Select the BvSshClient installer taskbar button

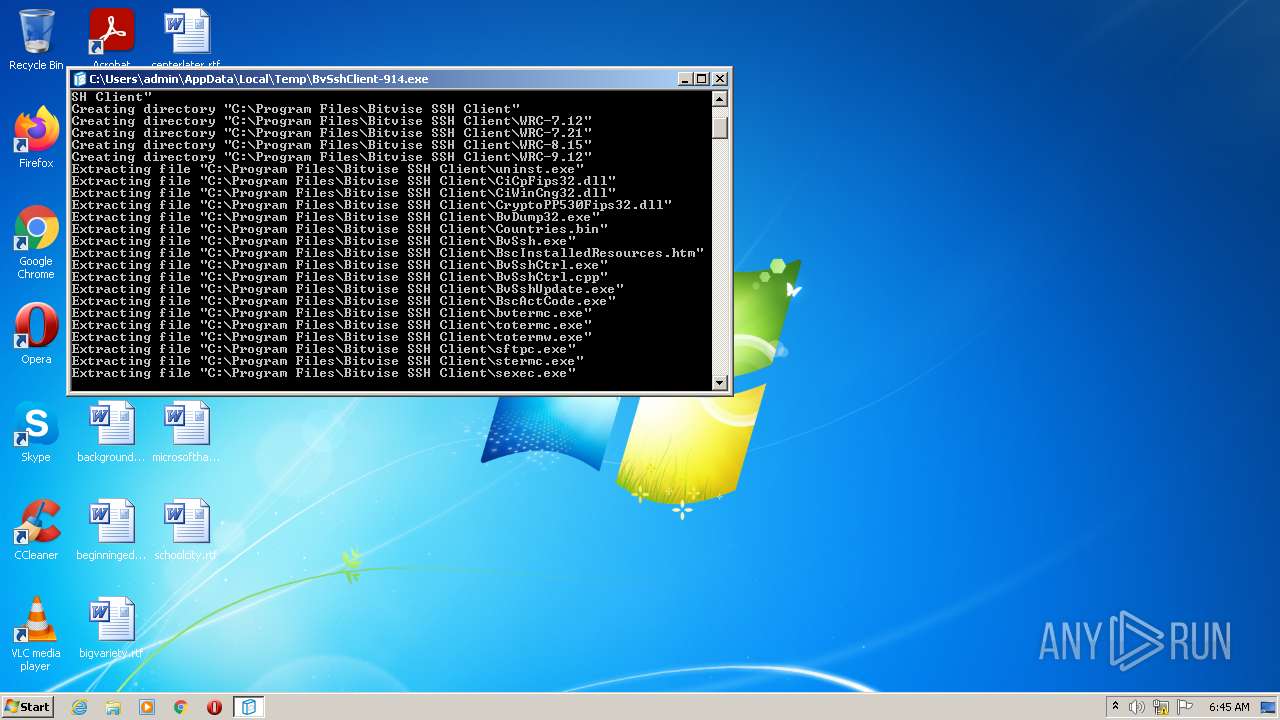(x=248, y=707)
